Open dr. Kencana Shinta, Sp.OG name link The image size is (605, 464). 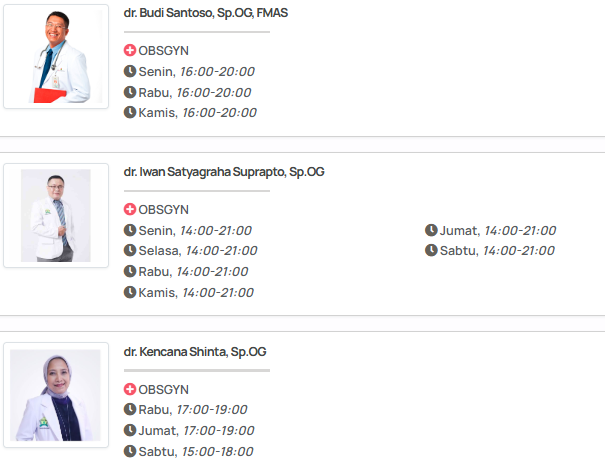point(195,352)
